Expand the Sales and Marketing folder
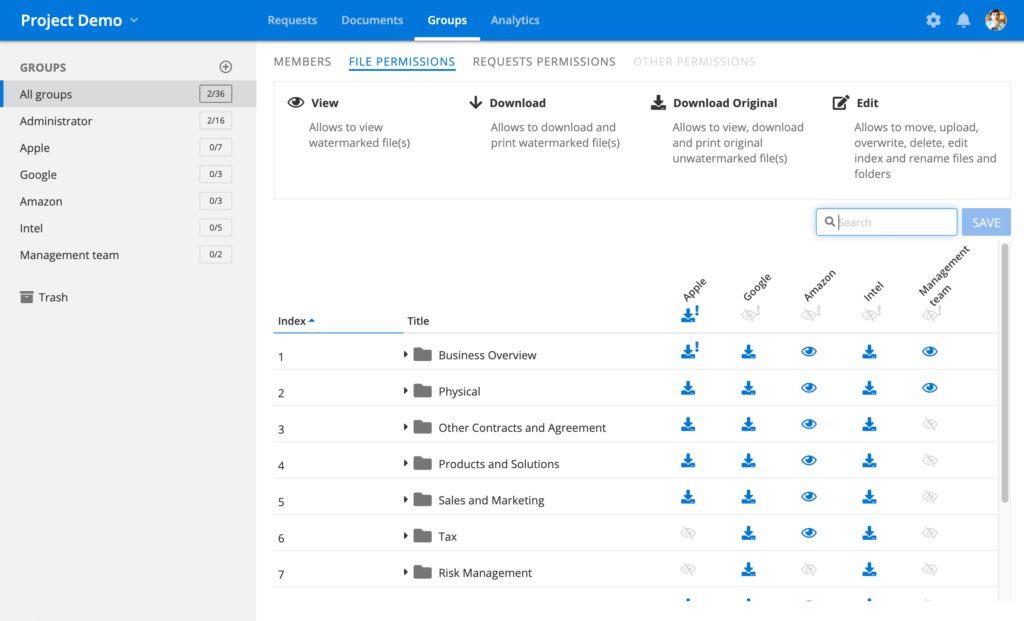 pos(406,500)
